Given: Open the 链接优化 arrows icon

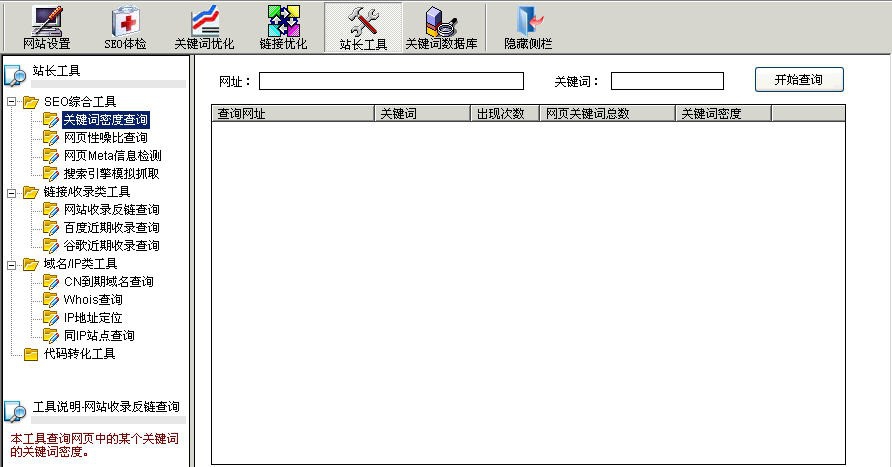Looking at the screenshot, I should [283, 21].
